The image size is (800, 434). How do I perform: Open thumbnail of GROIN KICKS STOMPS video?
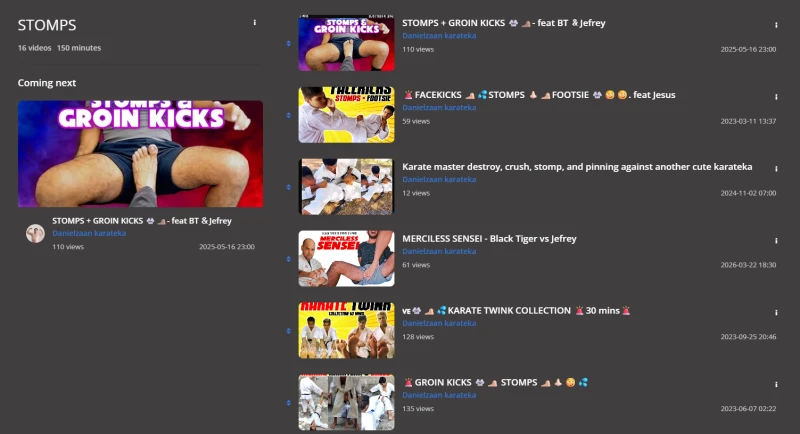(x=346, y=402)
